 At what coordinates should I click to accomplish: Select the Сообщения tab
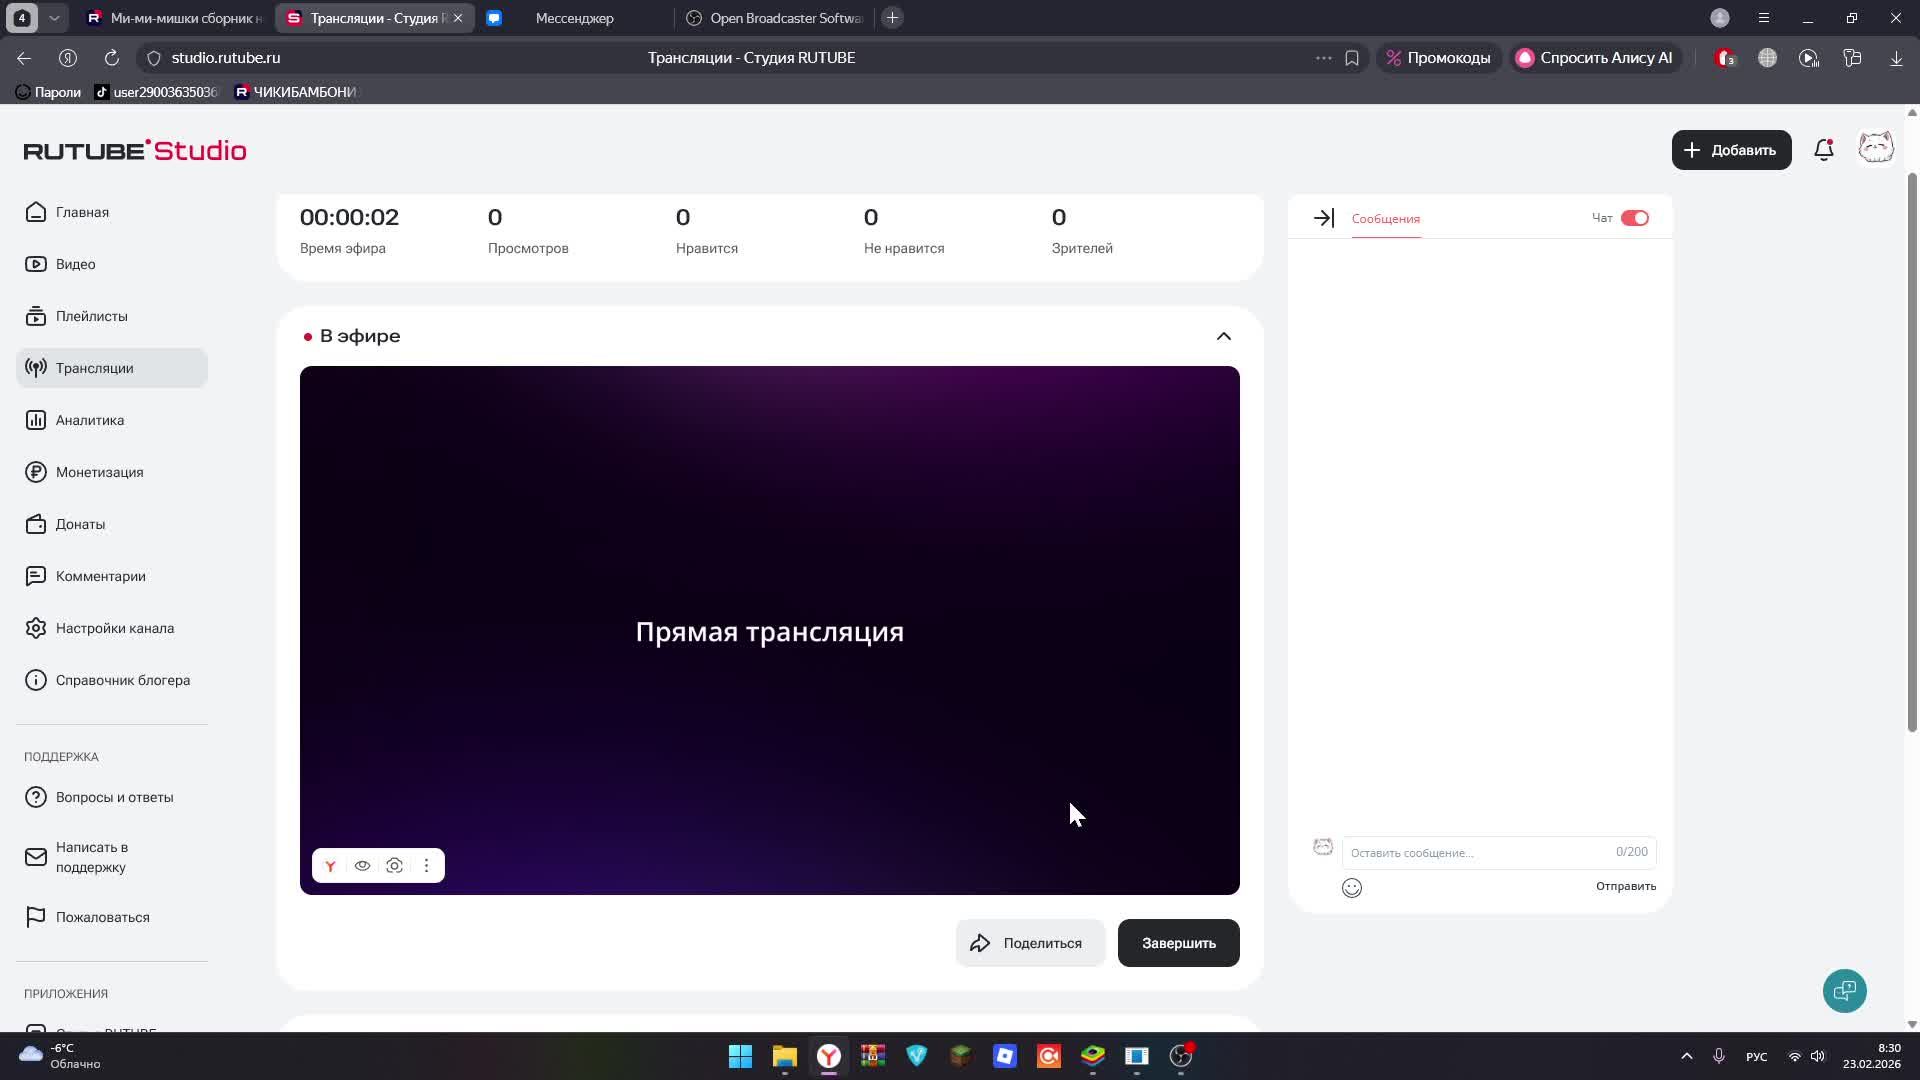point(1385,219)
